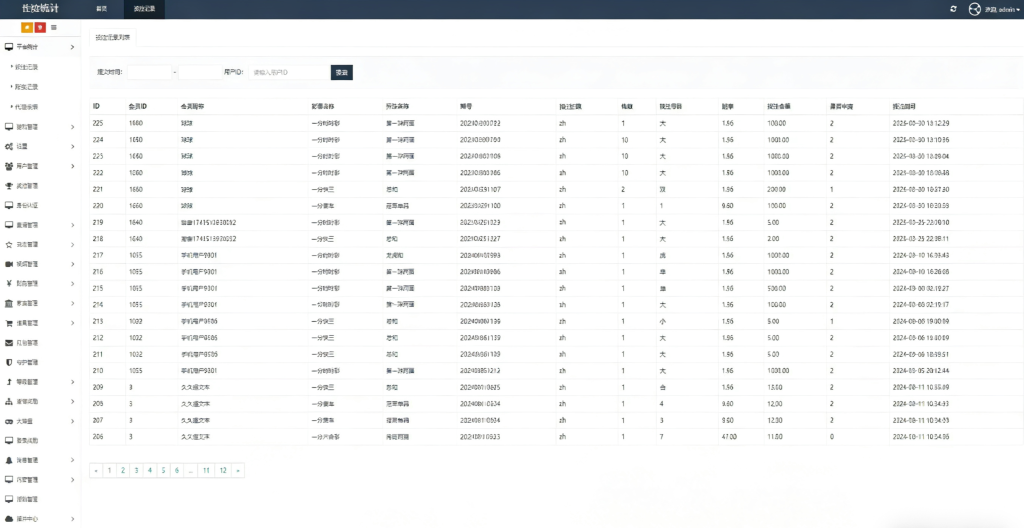Click the start date input field
This screenshot has height=528, width=1024.
coord(149,72)
